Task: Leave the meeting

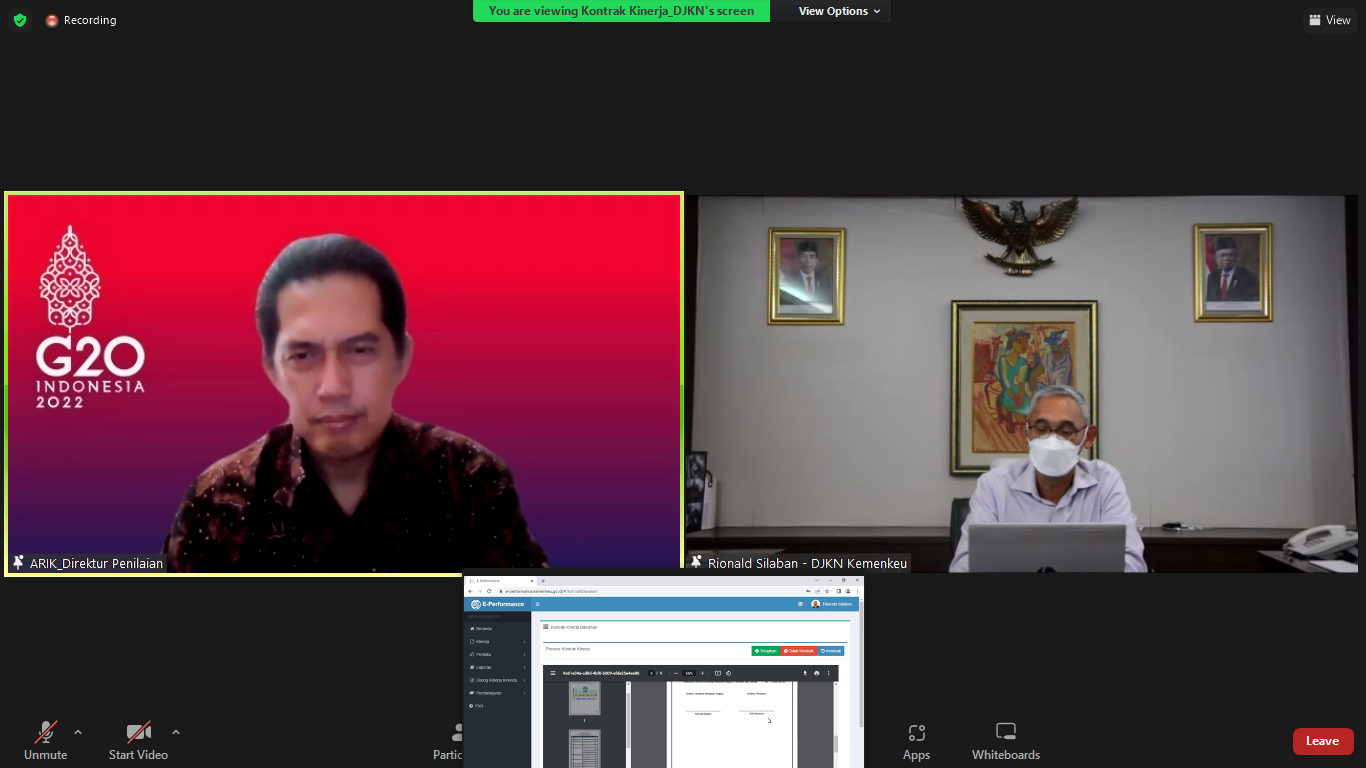Action: tap(1322, 741)
